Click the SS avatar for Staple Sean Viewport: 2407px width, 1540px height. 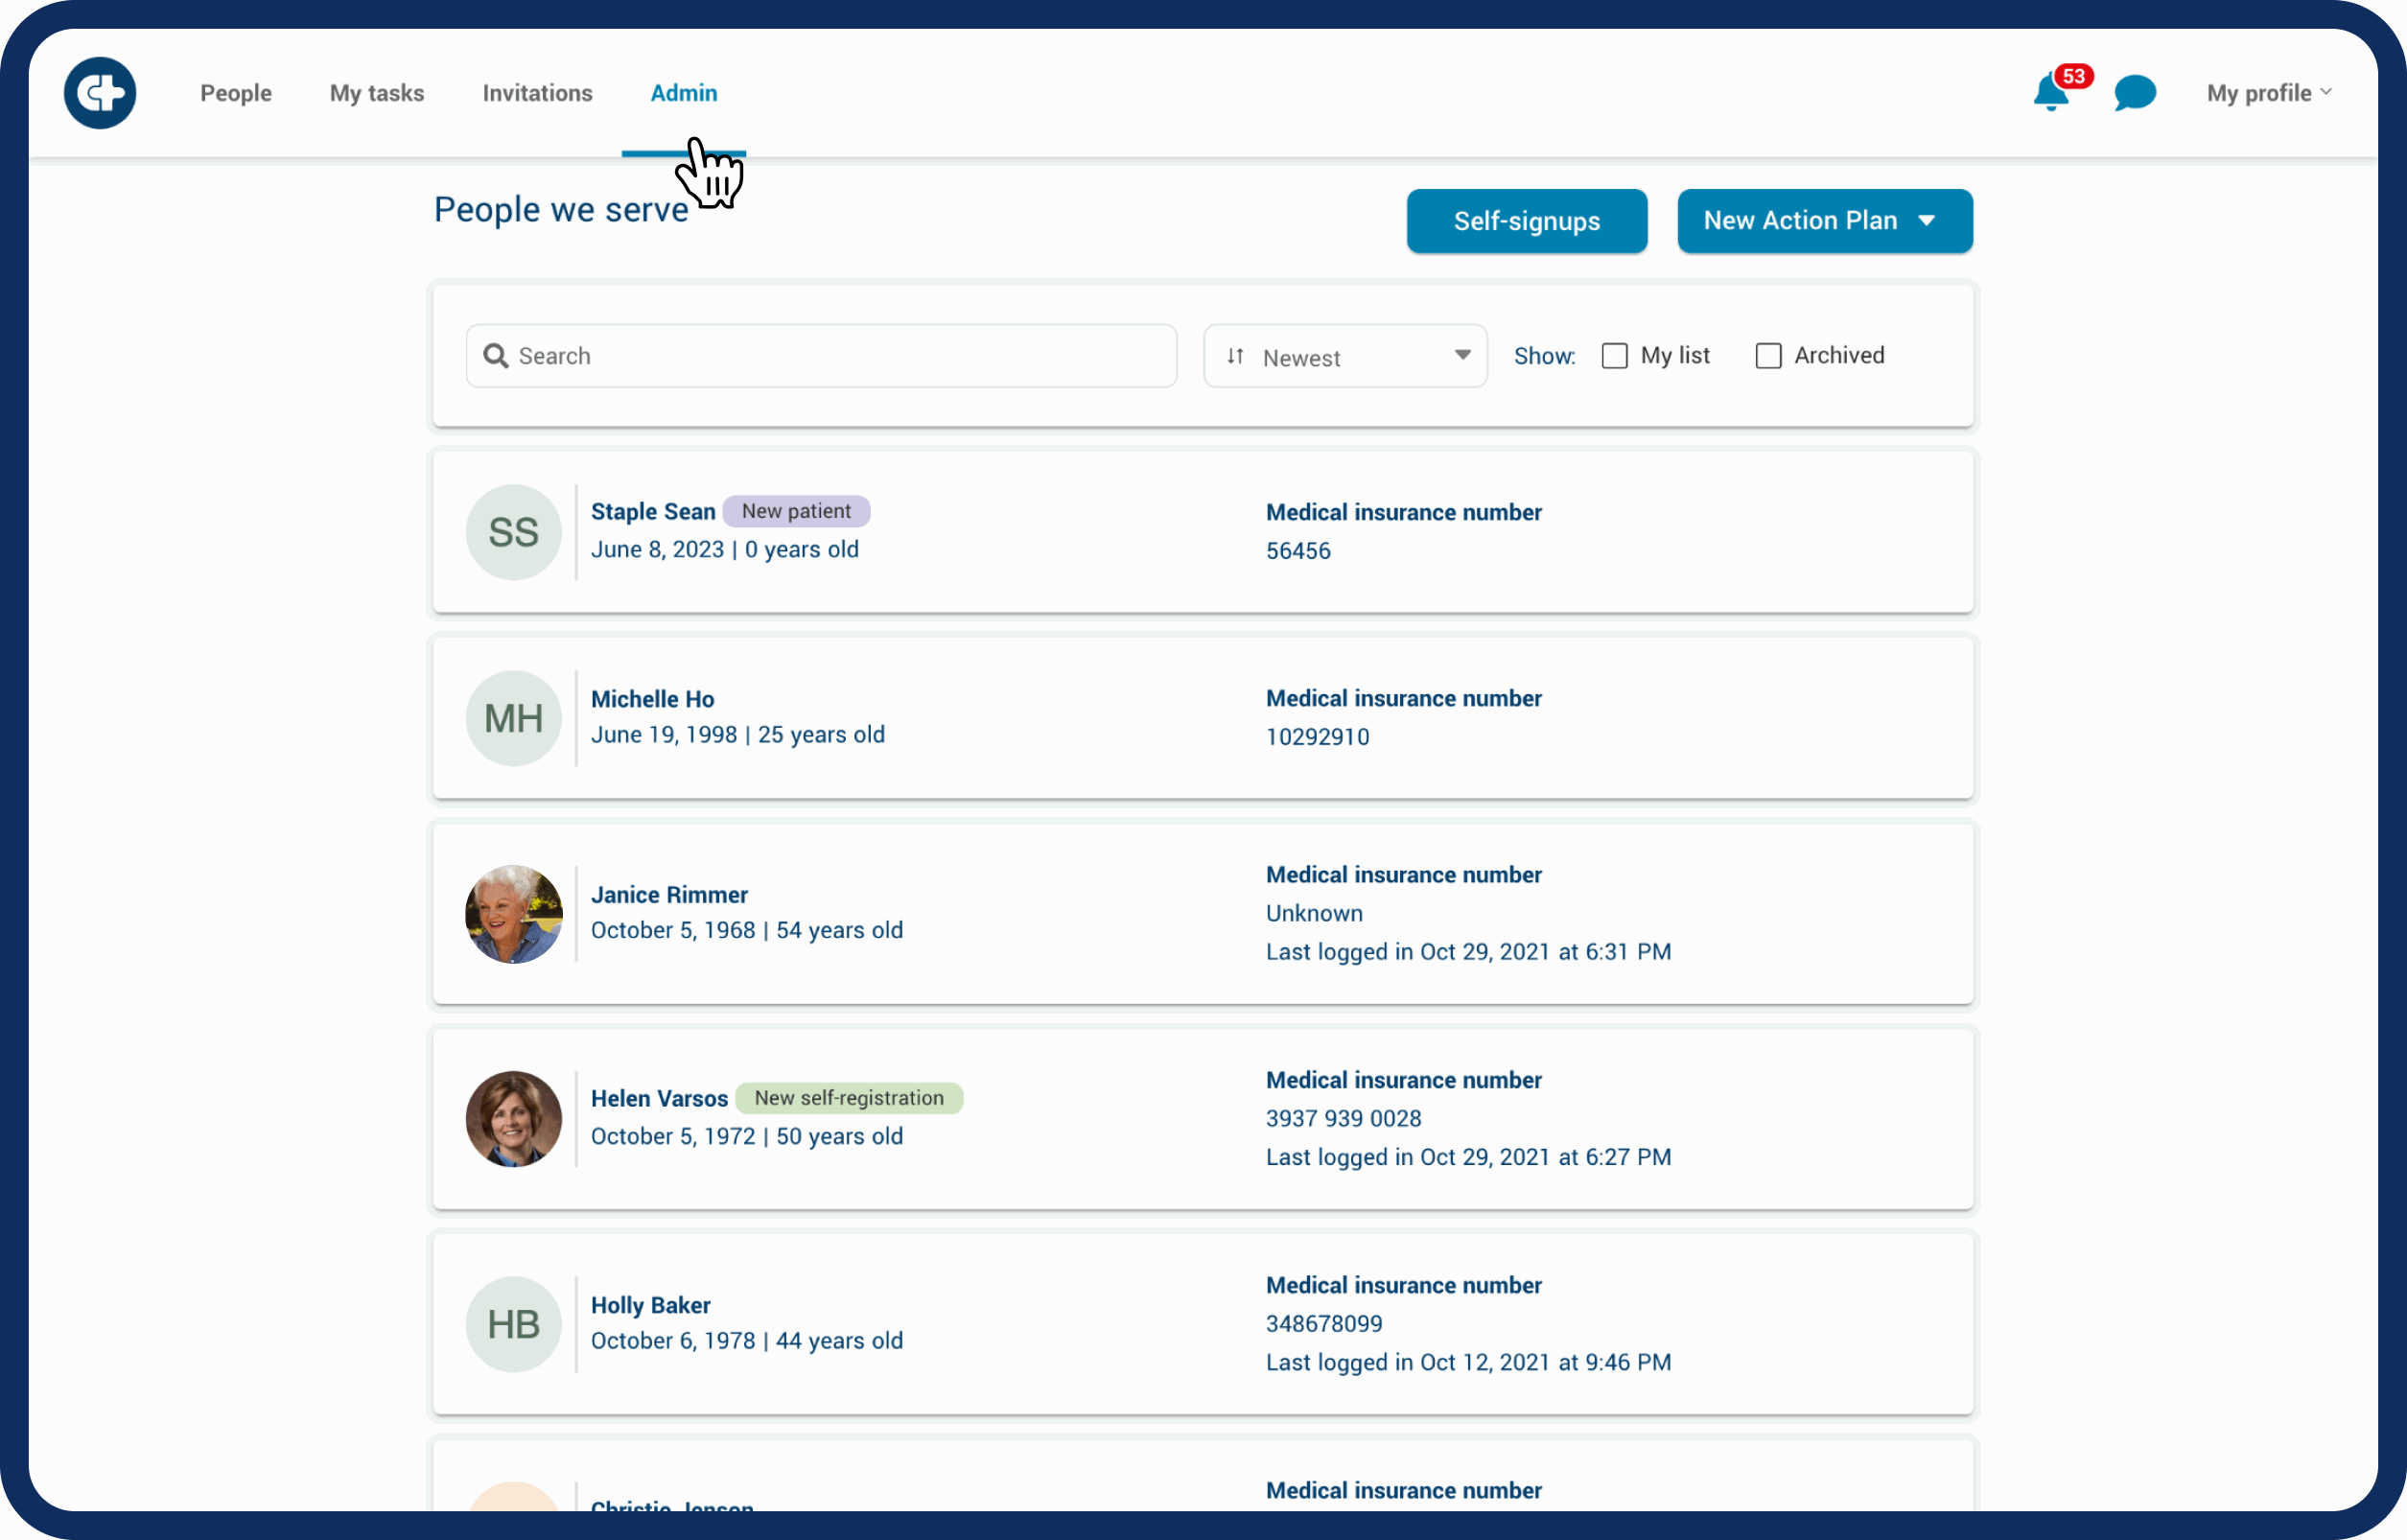[x=513, y=532]
